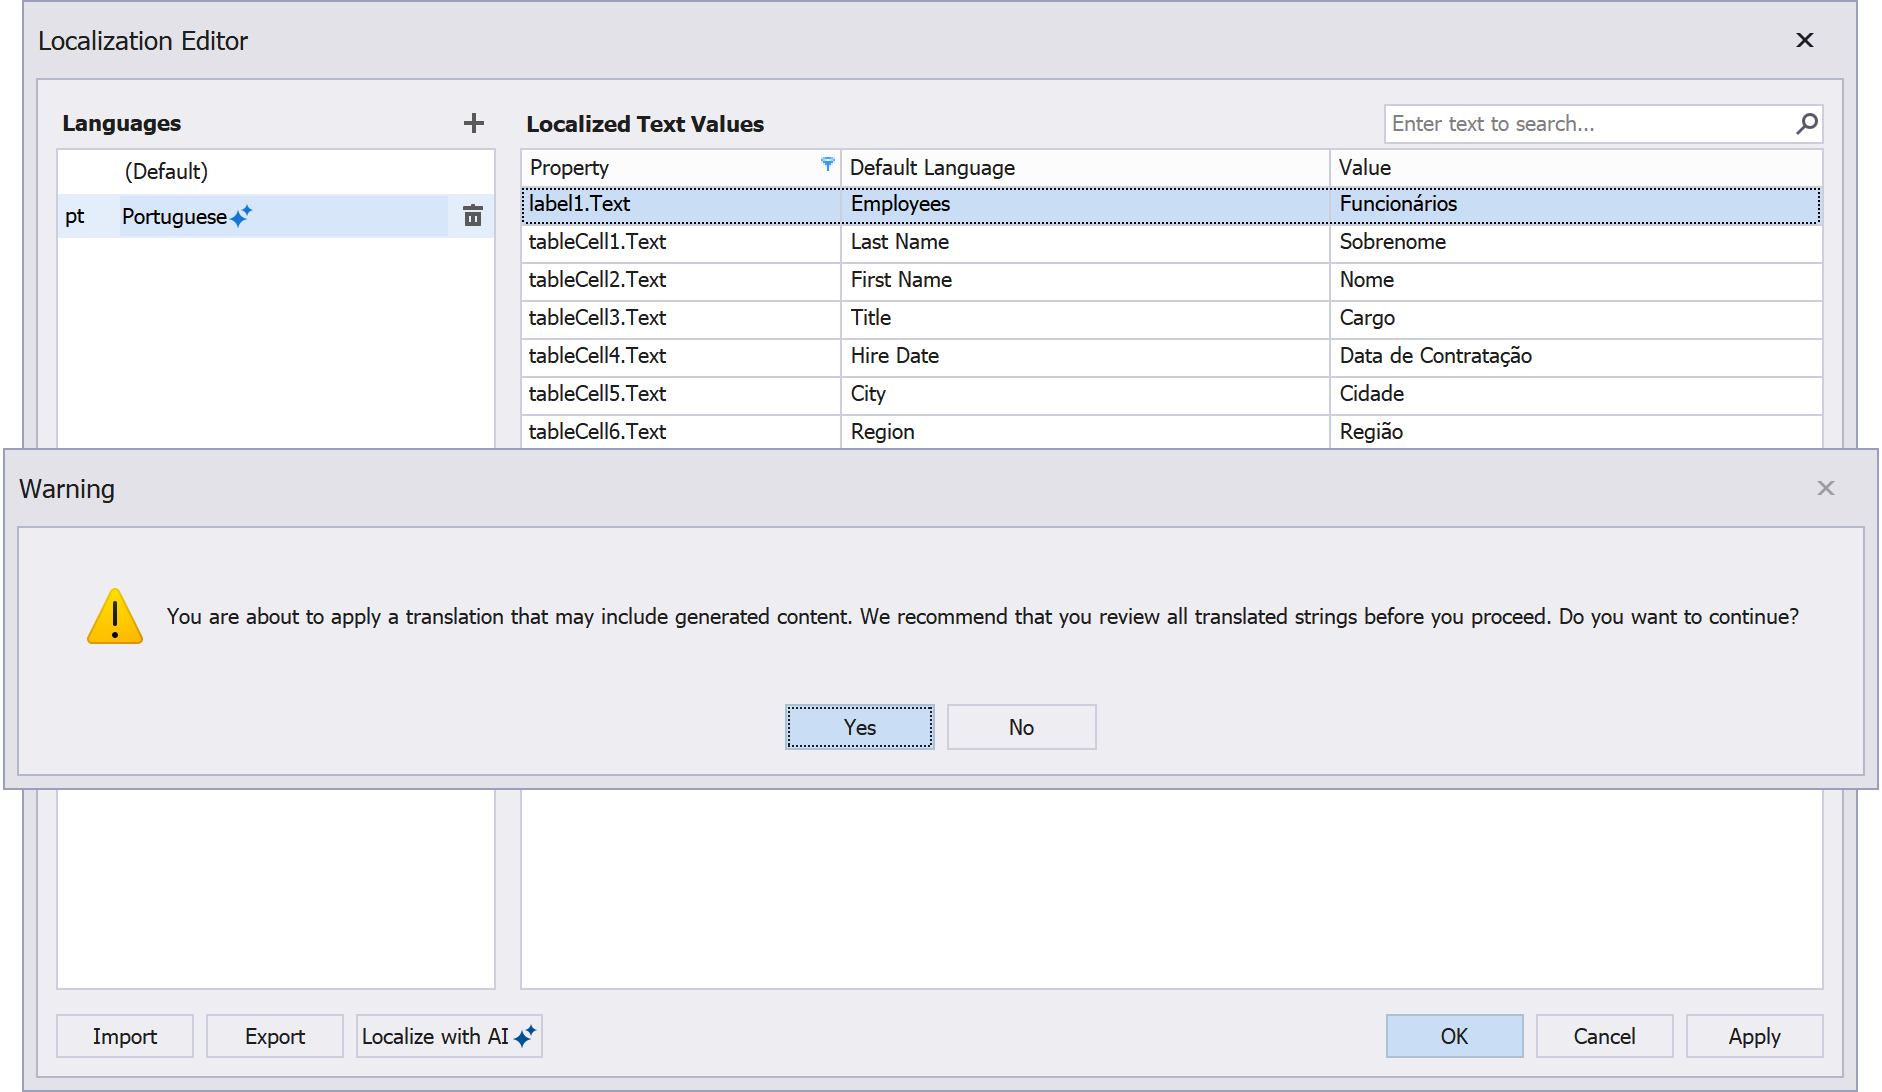1882x1092 pixels.
Task: Select the label1.Text property cell
Action: coord(681,204)
